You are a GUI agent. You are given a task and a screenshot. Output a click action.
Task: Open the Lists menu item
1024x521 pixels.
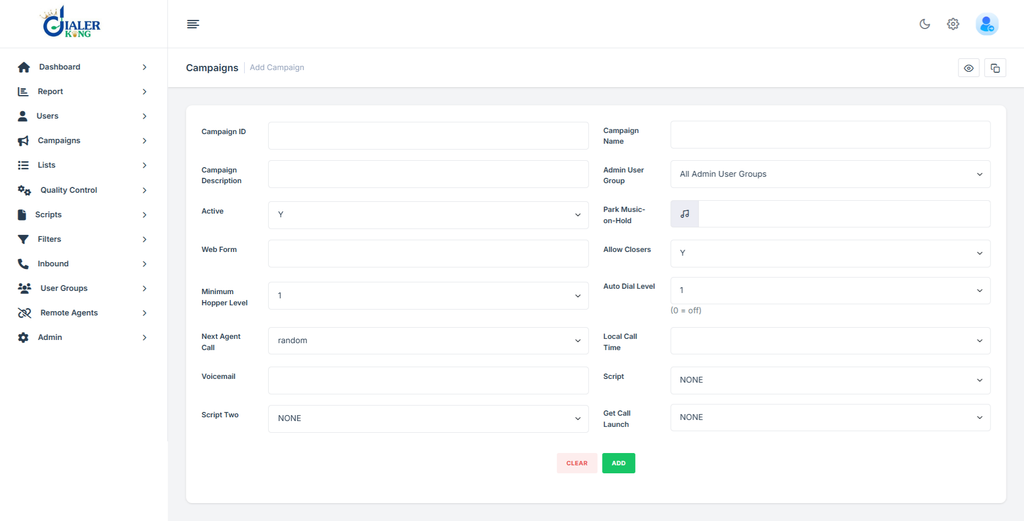84,165
